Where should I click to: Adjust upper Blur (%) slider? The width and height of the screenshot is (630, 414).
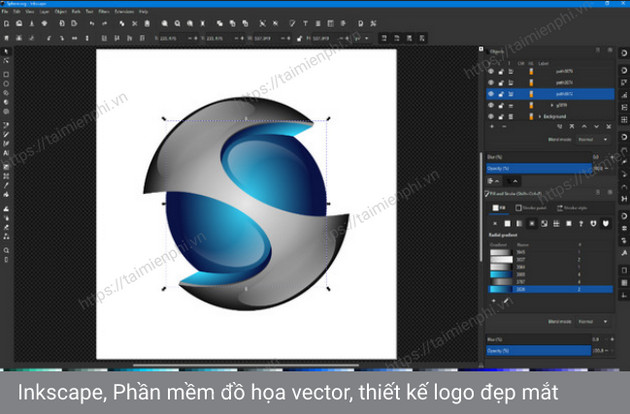[539, 157]
